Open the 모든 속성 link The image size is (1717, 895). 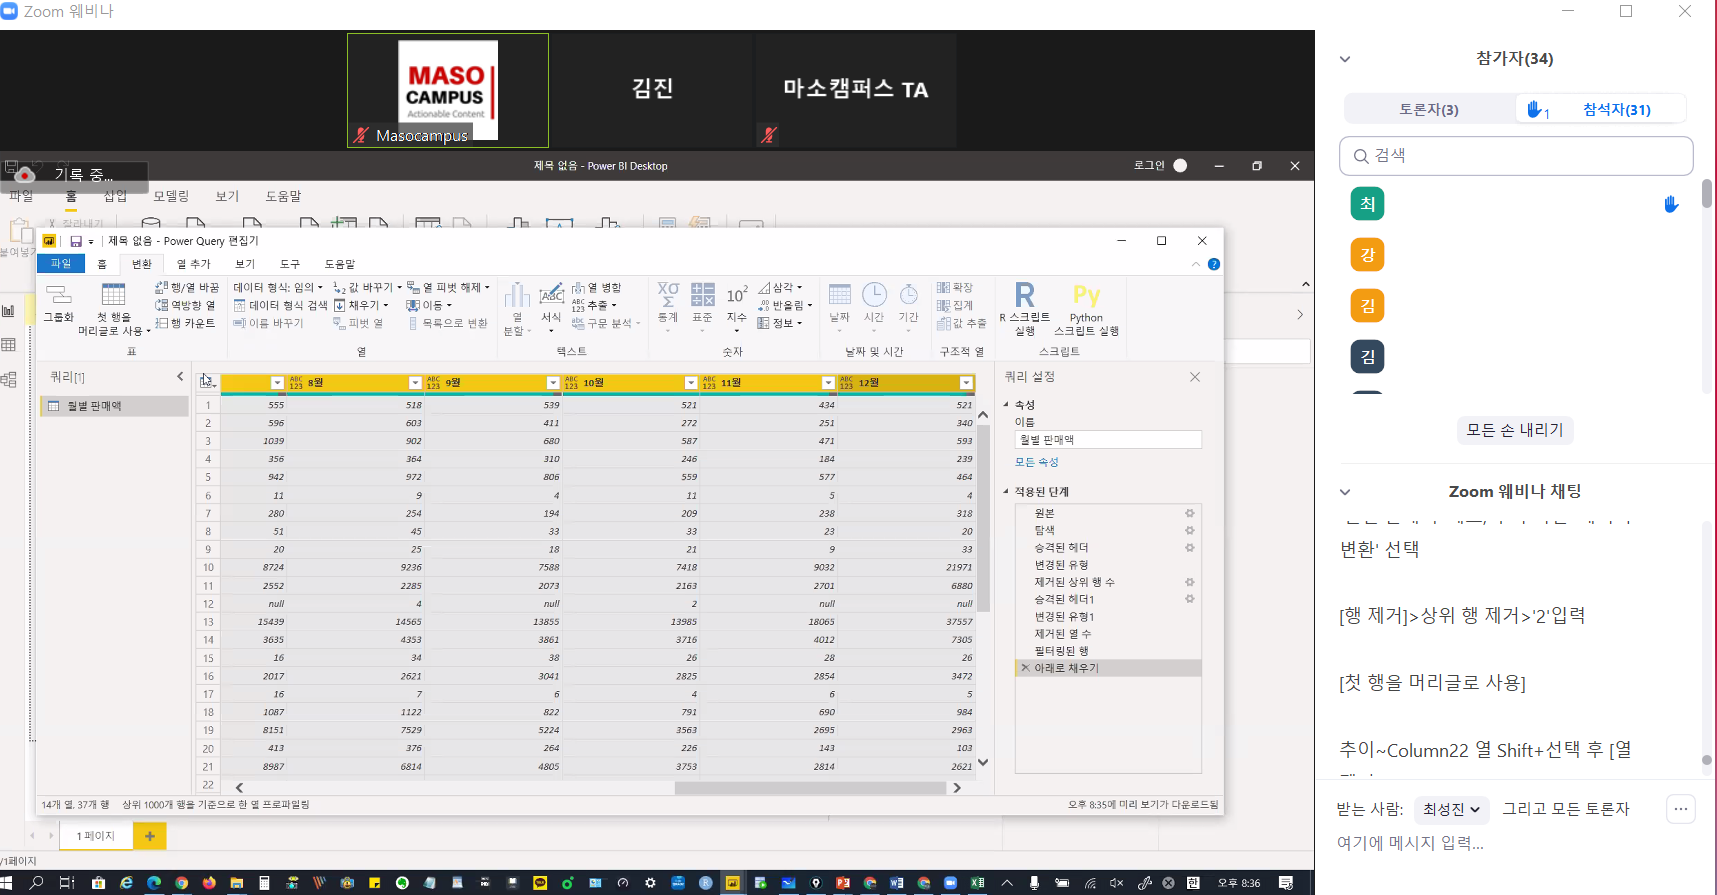click(1036, 462)
